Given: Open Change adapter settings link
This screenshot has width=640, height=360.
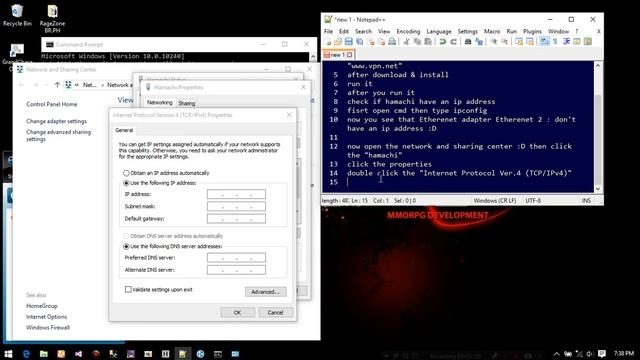Looking at the screenshot, I should [x=56, y=121].
